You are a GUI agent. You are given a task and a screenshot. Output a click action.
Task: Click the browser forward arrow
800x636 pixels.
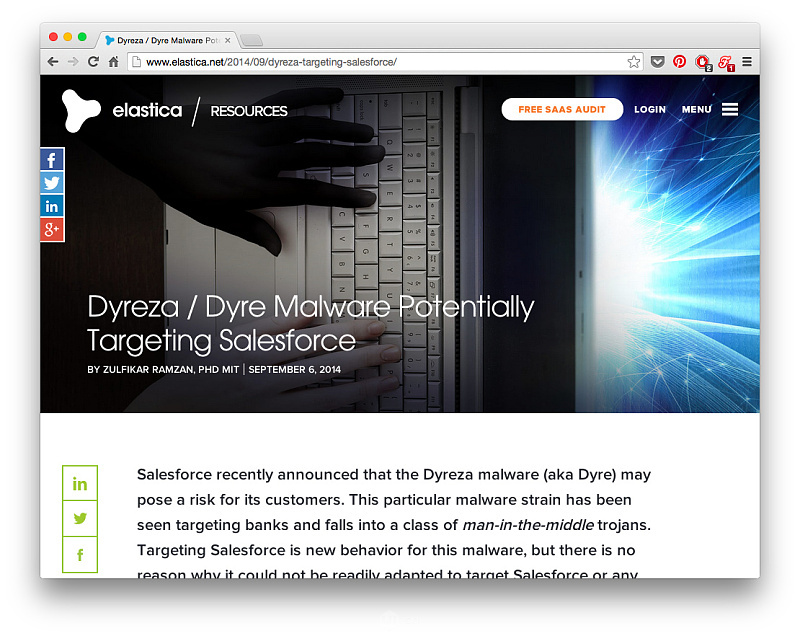pyautogui.click(x=73, y=62)
